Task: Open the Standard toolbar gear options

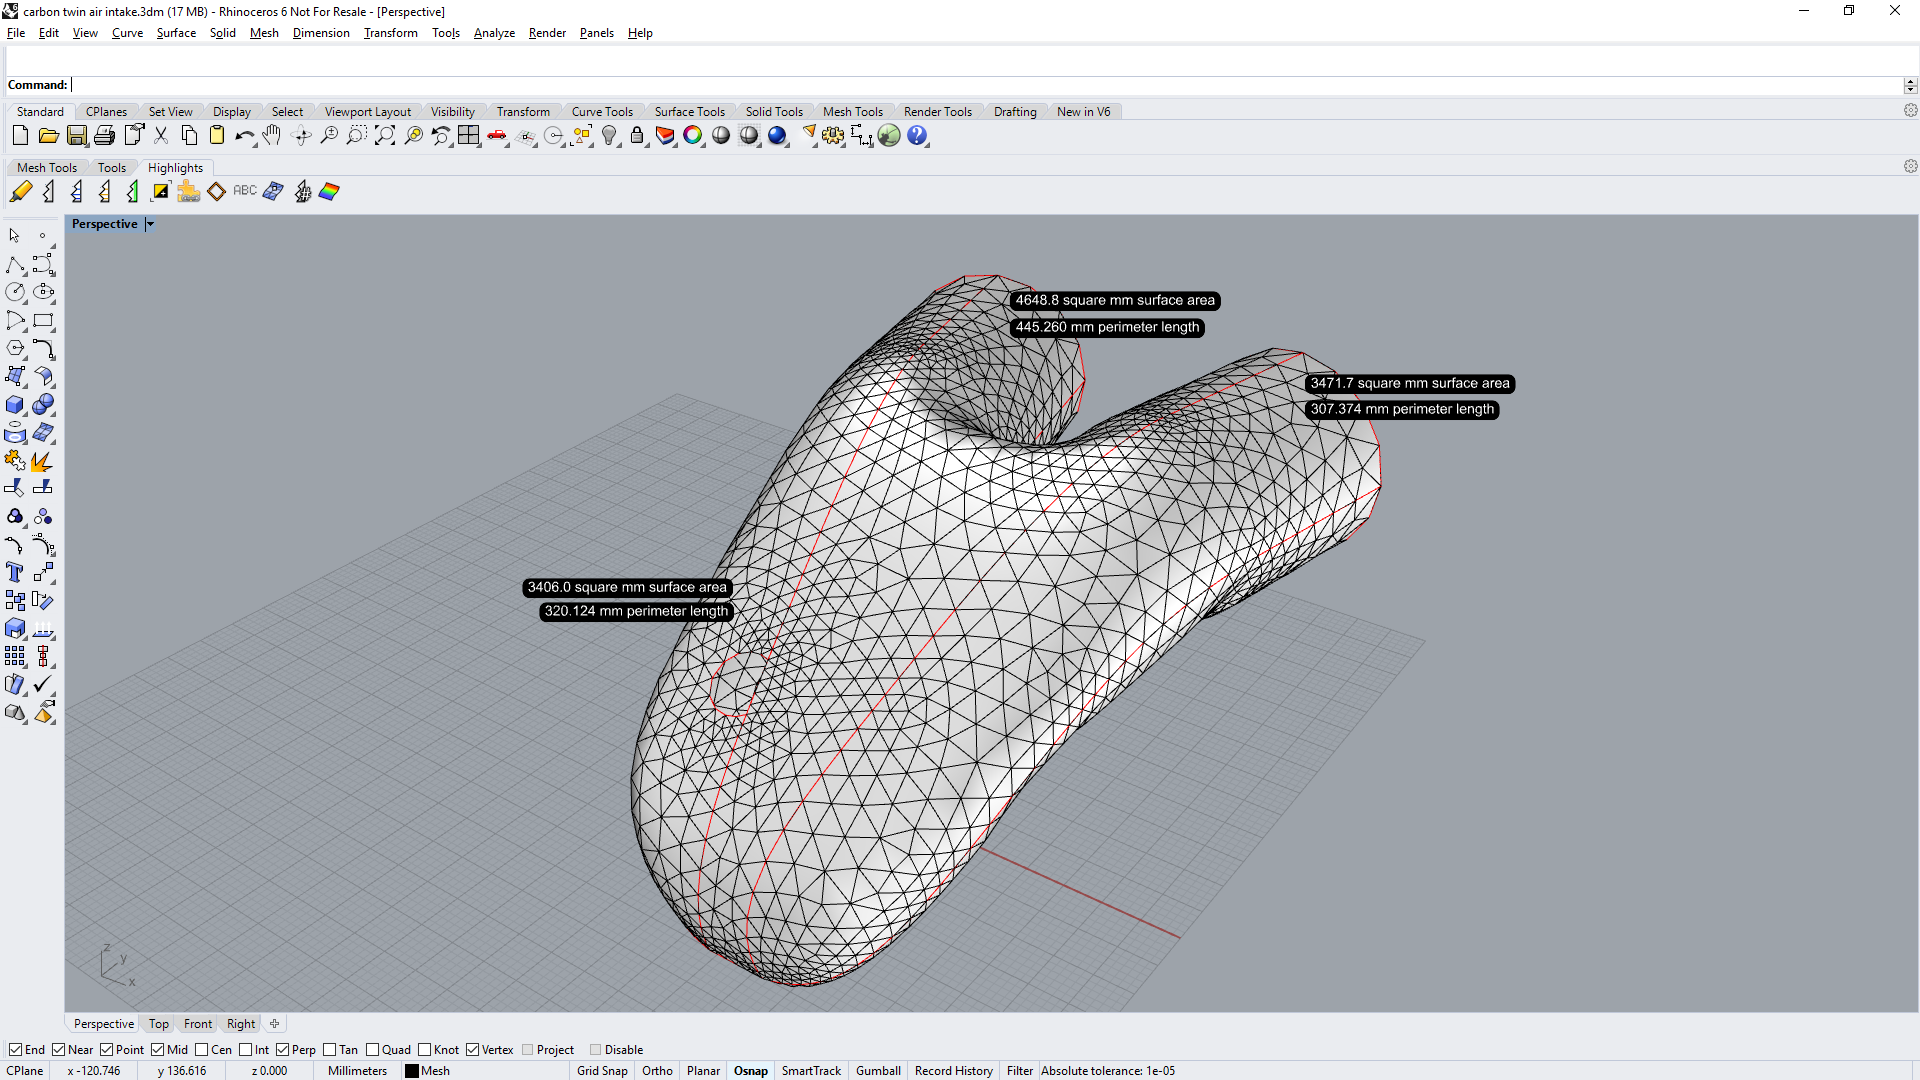Action: pos(1910,111)
